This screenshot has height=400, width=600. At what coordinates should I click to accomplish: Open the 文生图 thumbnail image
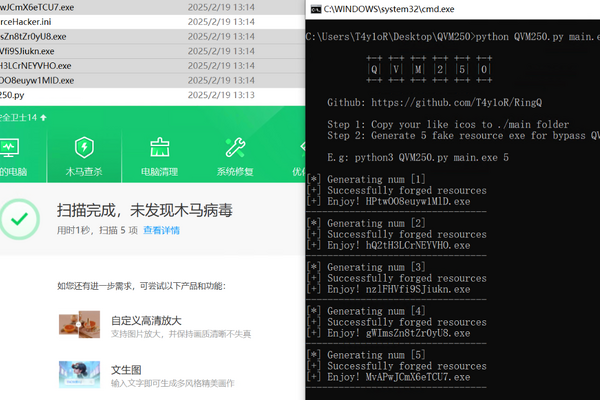pyautogui.click(x=79, y=374)
